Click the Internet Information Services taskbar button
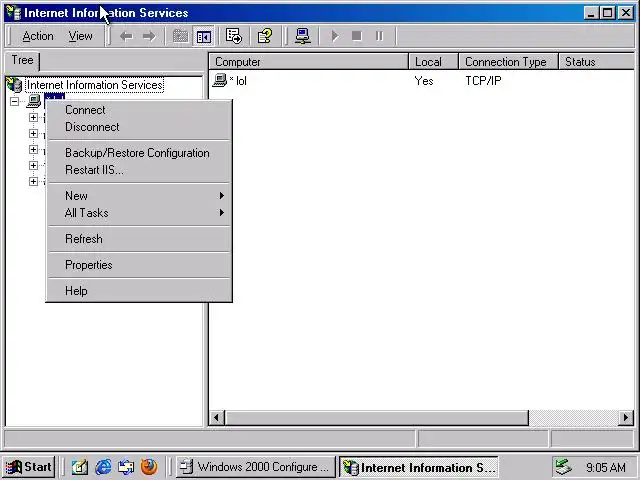This screenshot has width=640, height=480. coord(419,467)
